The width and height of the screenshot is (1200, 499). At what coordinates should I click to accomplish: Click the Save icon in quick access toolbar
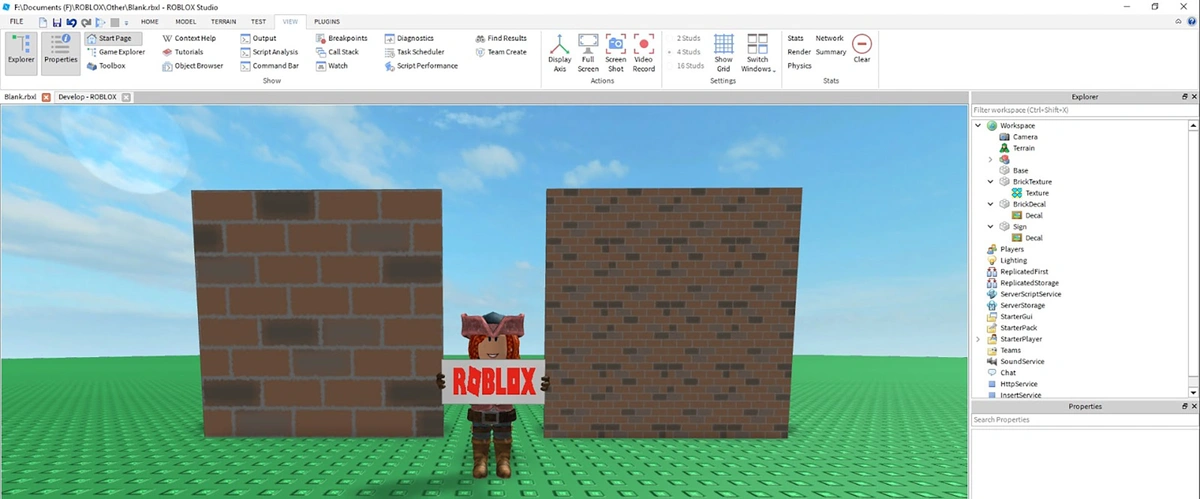pos(57,21)
